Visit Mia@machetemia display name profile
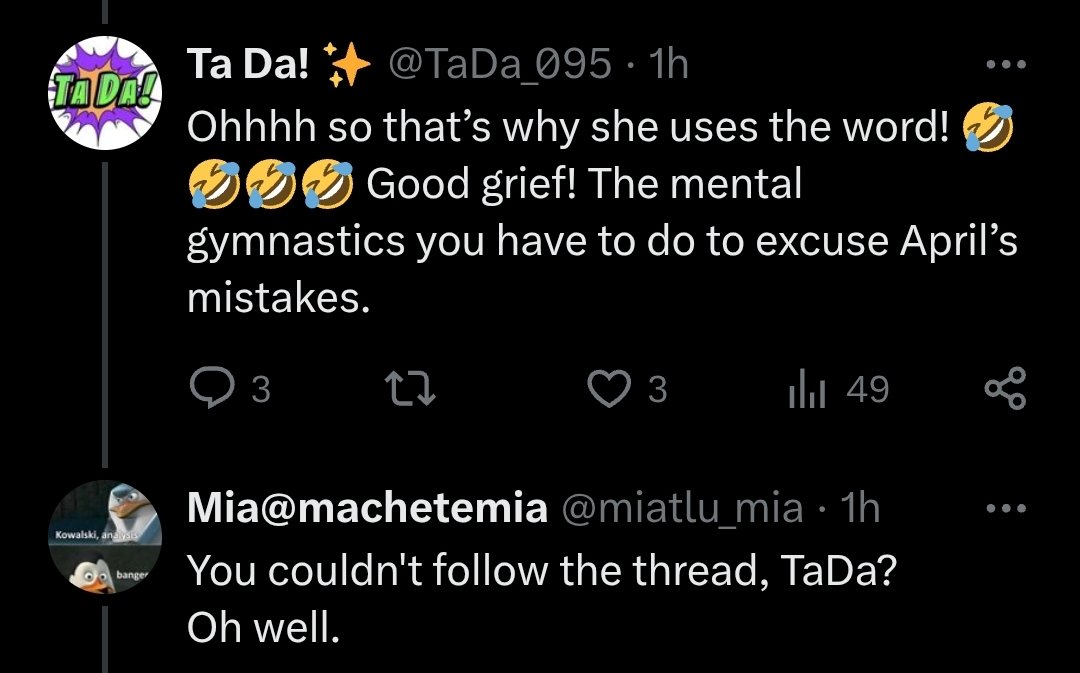Viewport: 1080px width, 673px height. coord(368,508)
